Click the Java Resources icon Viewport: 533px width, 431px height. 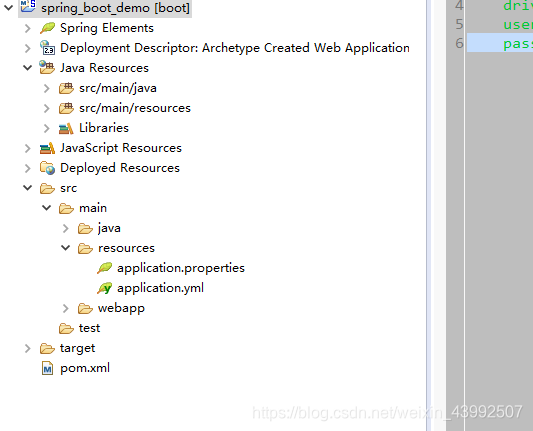pos(47,68)
